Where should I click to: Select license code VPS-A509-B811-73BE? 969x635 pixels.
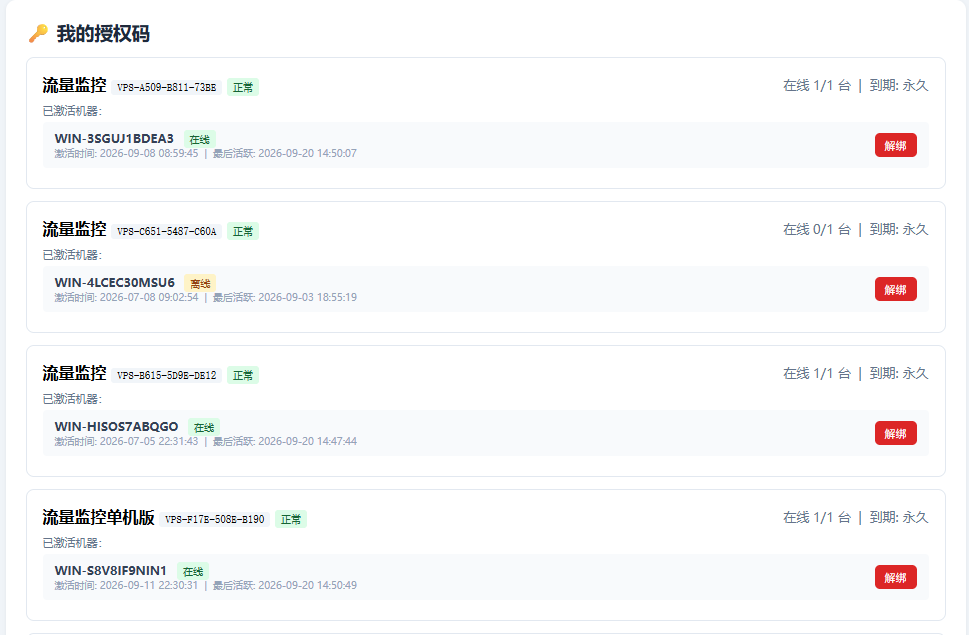point(167,87)
